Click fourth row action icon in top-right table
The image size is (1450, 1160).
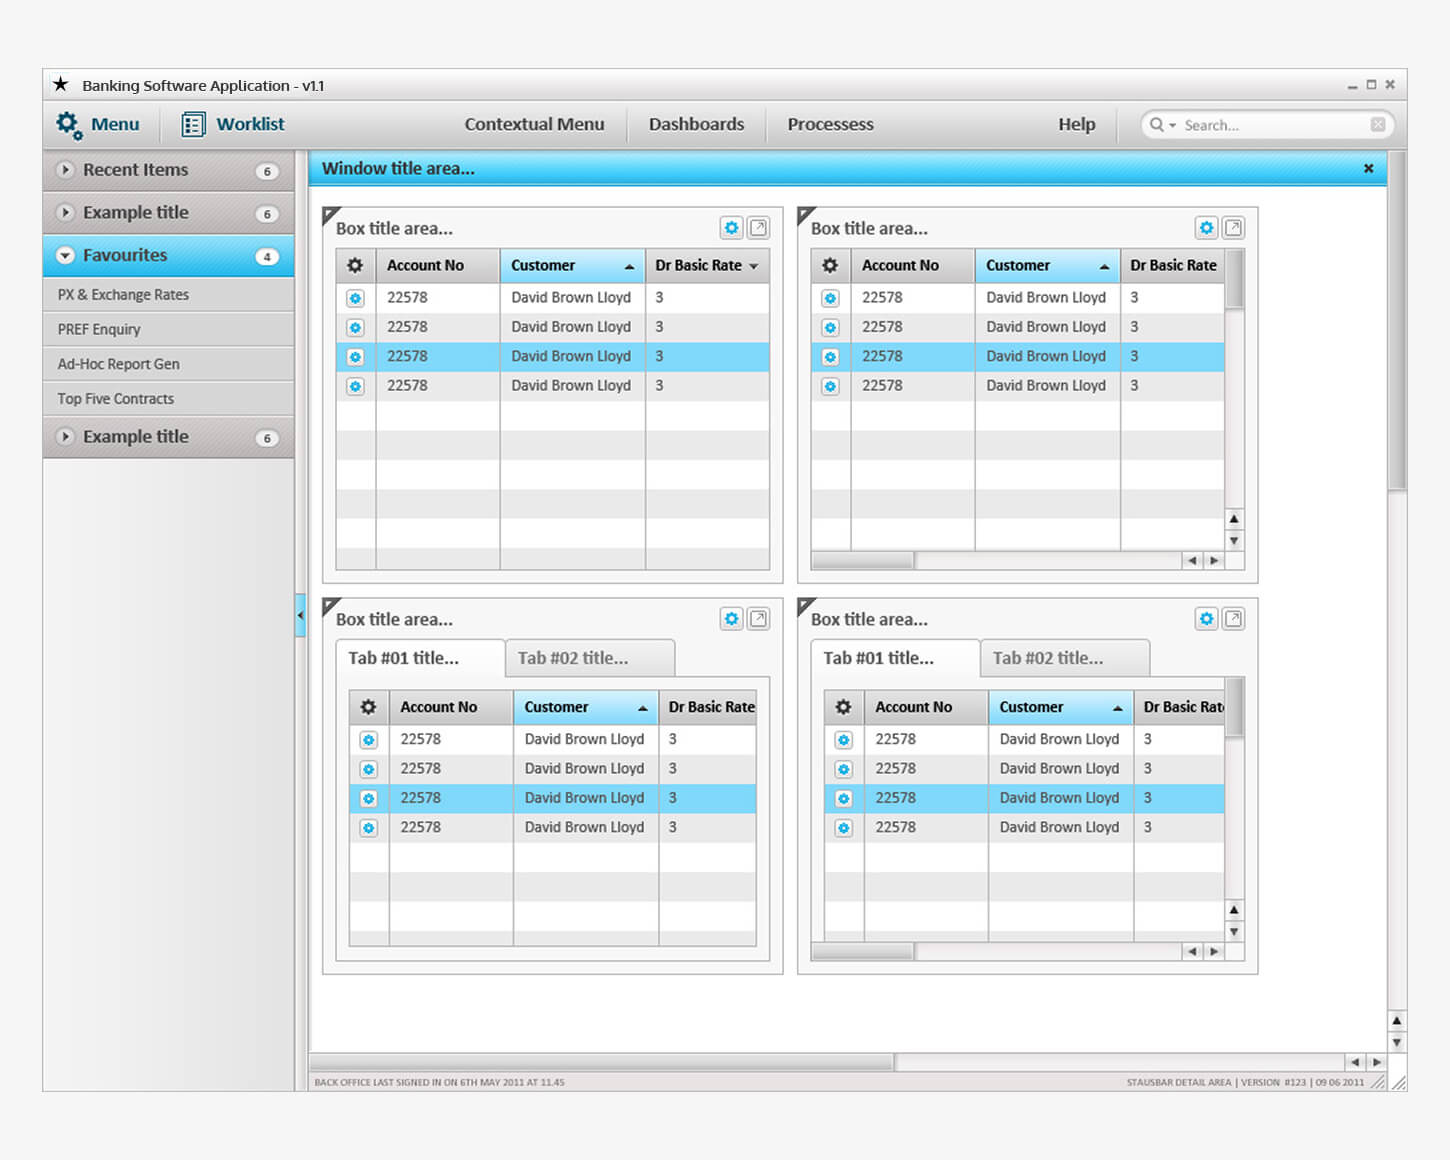coord(830,386)
